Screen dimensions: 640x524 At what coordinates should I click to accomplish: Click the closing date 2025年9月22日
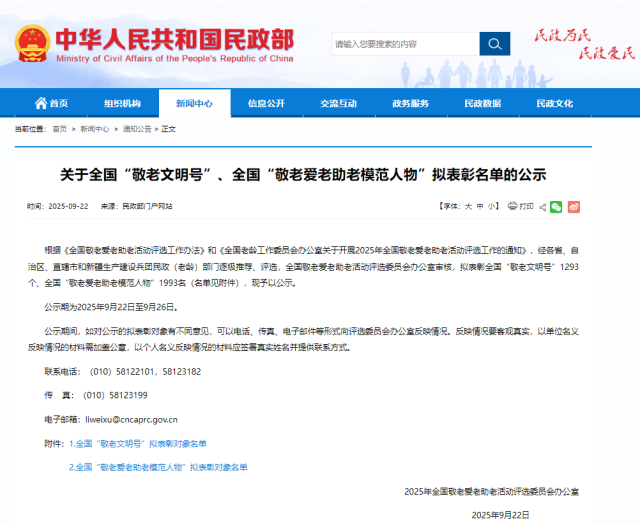click(500, 515)
